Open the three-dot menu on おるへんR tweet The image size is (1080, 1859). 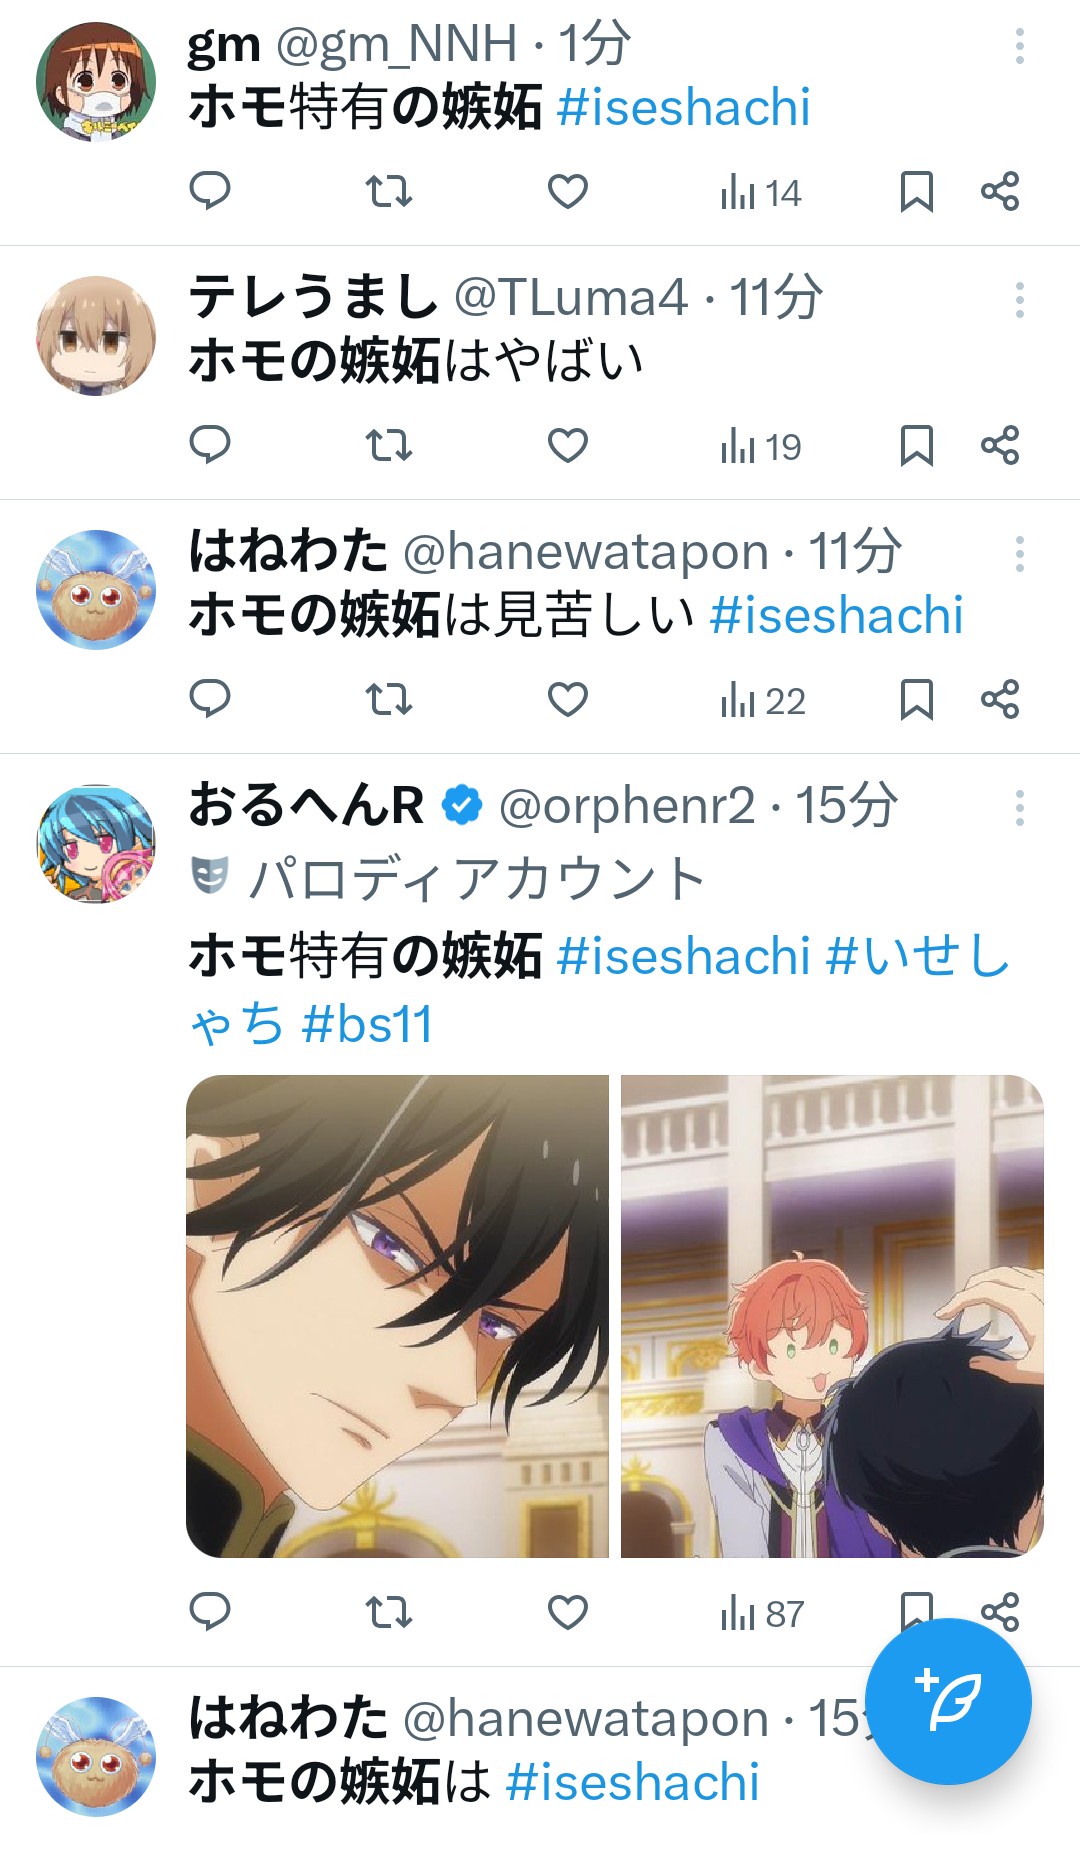coord(1020,808)
